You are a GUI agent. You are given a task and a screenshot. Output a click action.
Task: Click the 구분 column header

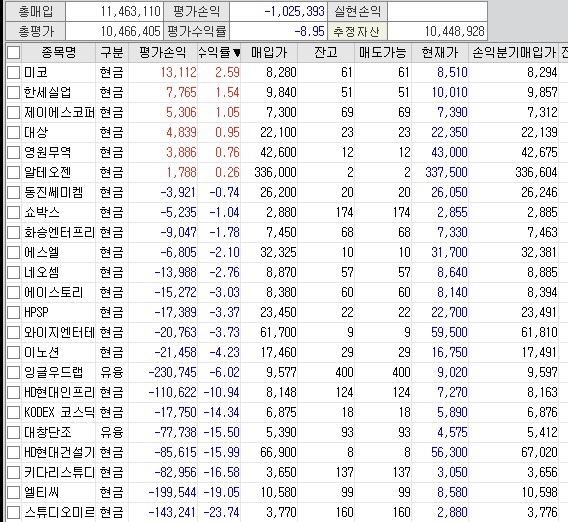pyautogui.click(x=112, y=53)
